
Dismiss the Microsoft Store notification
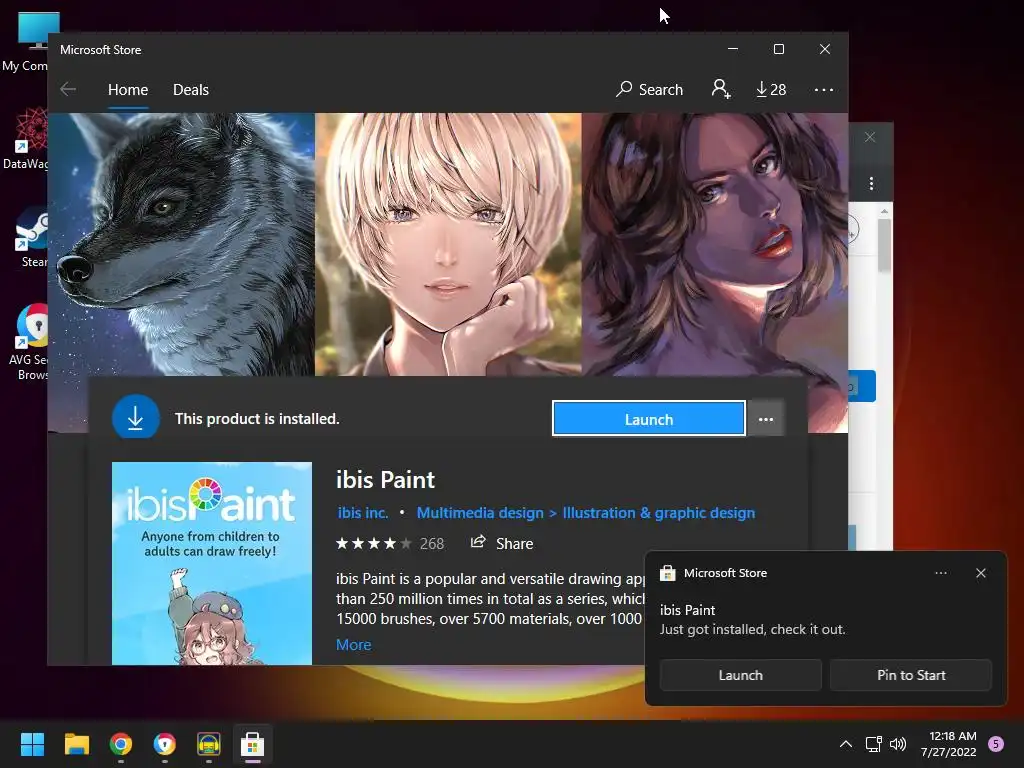981,573
